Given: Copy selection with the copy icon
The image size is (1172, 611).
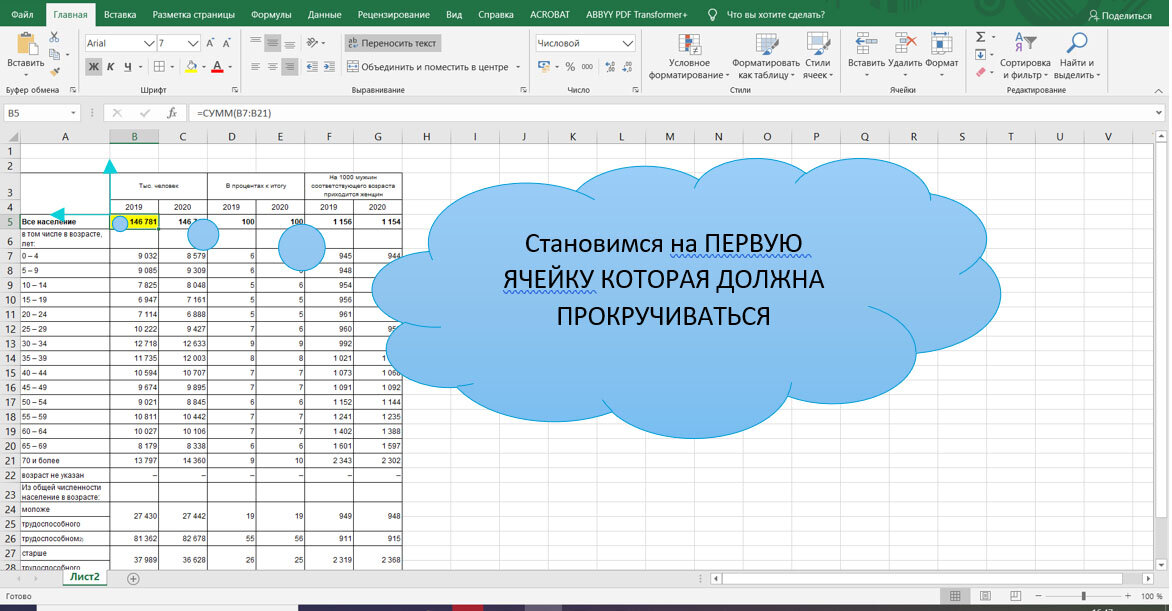Looking at the screenshot, I should 54,55.
